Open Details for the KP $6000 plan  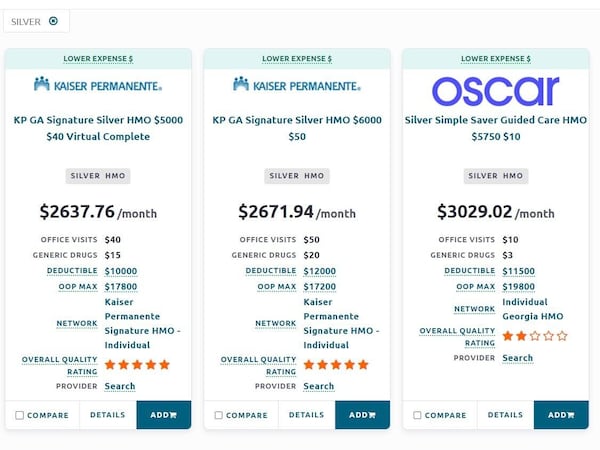click(307, 415)
